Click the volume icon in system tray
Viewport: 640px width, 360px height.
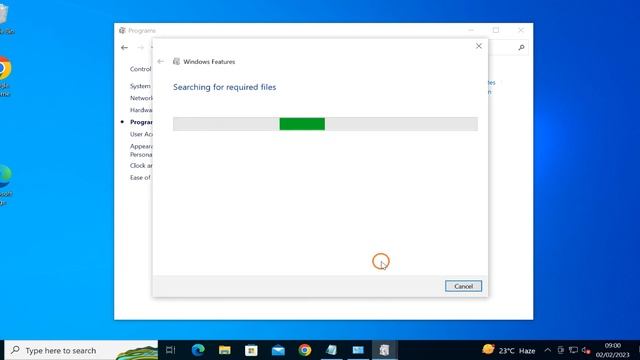(x=586, y=350)
